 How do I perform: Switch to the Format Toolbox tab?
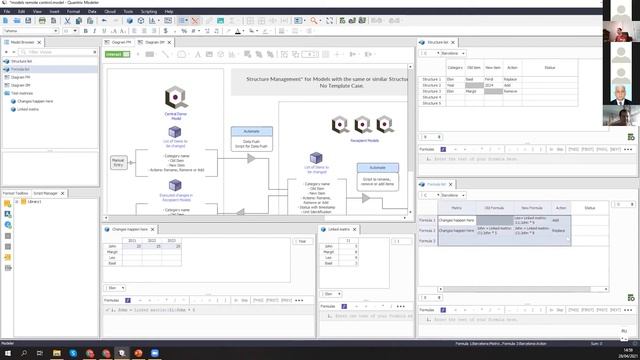(x=16, y=193)
